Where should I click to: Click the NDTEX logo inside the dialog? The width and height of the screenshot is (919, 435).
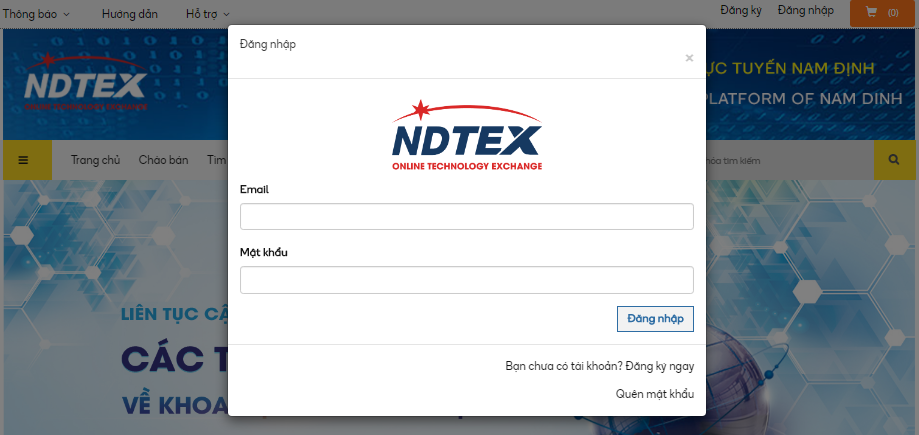tap(467, 136)
